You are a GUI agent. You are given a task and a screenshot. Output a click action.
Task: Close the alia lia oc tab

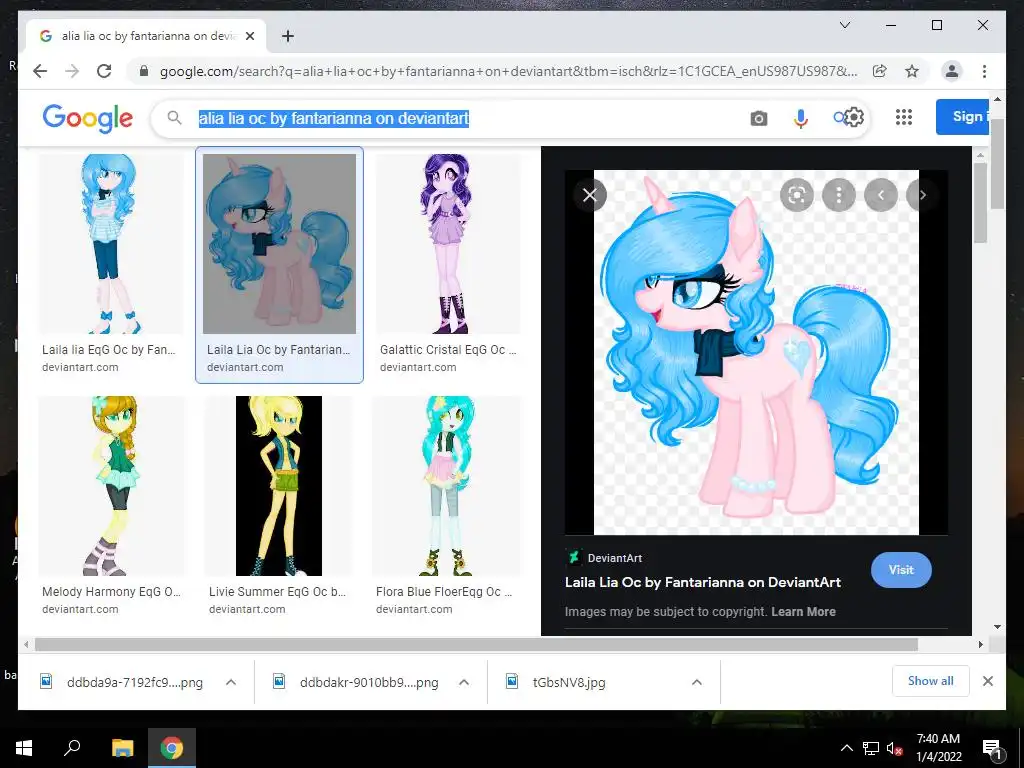coord(249,36)
